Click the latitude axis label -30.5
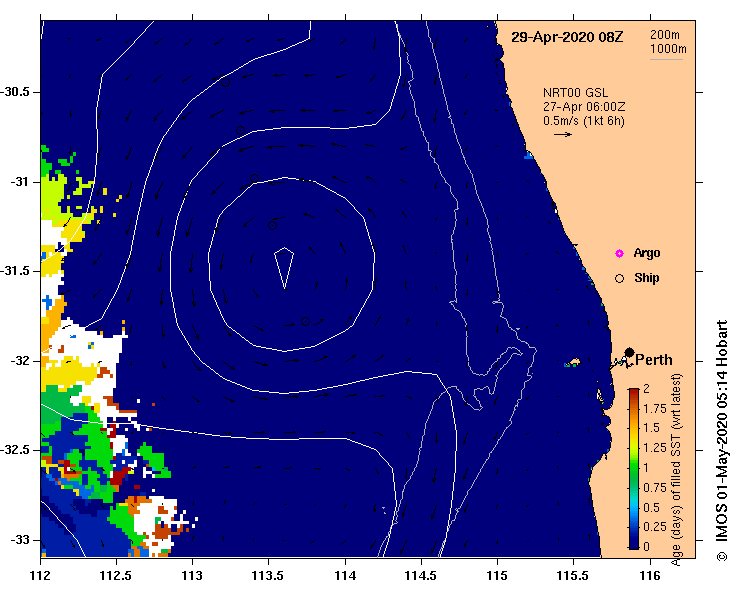739x592 pixels. [16, 92]
